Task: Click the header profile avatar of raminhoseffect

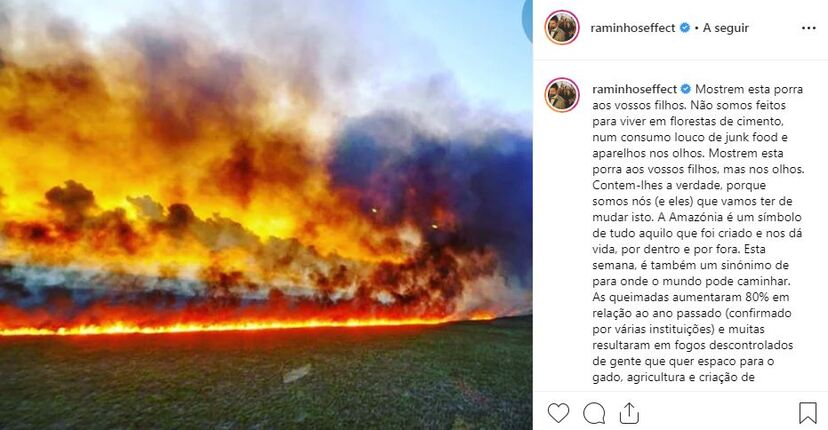Action: tap(562, 27)
